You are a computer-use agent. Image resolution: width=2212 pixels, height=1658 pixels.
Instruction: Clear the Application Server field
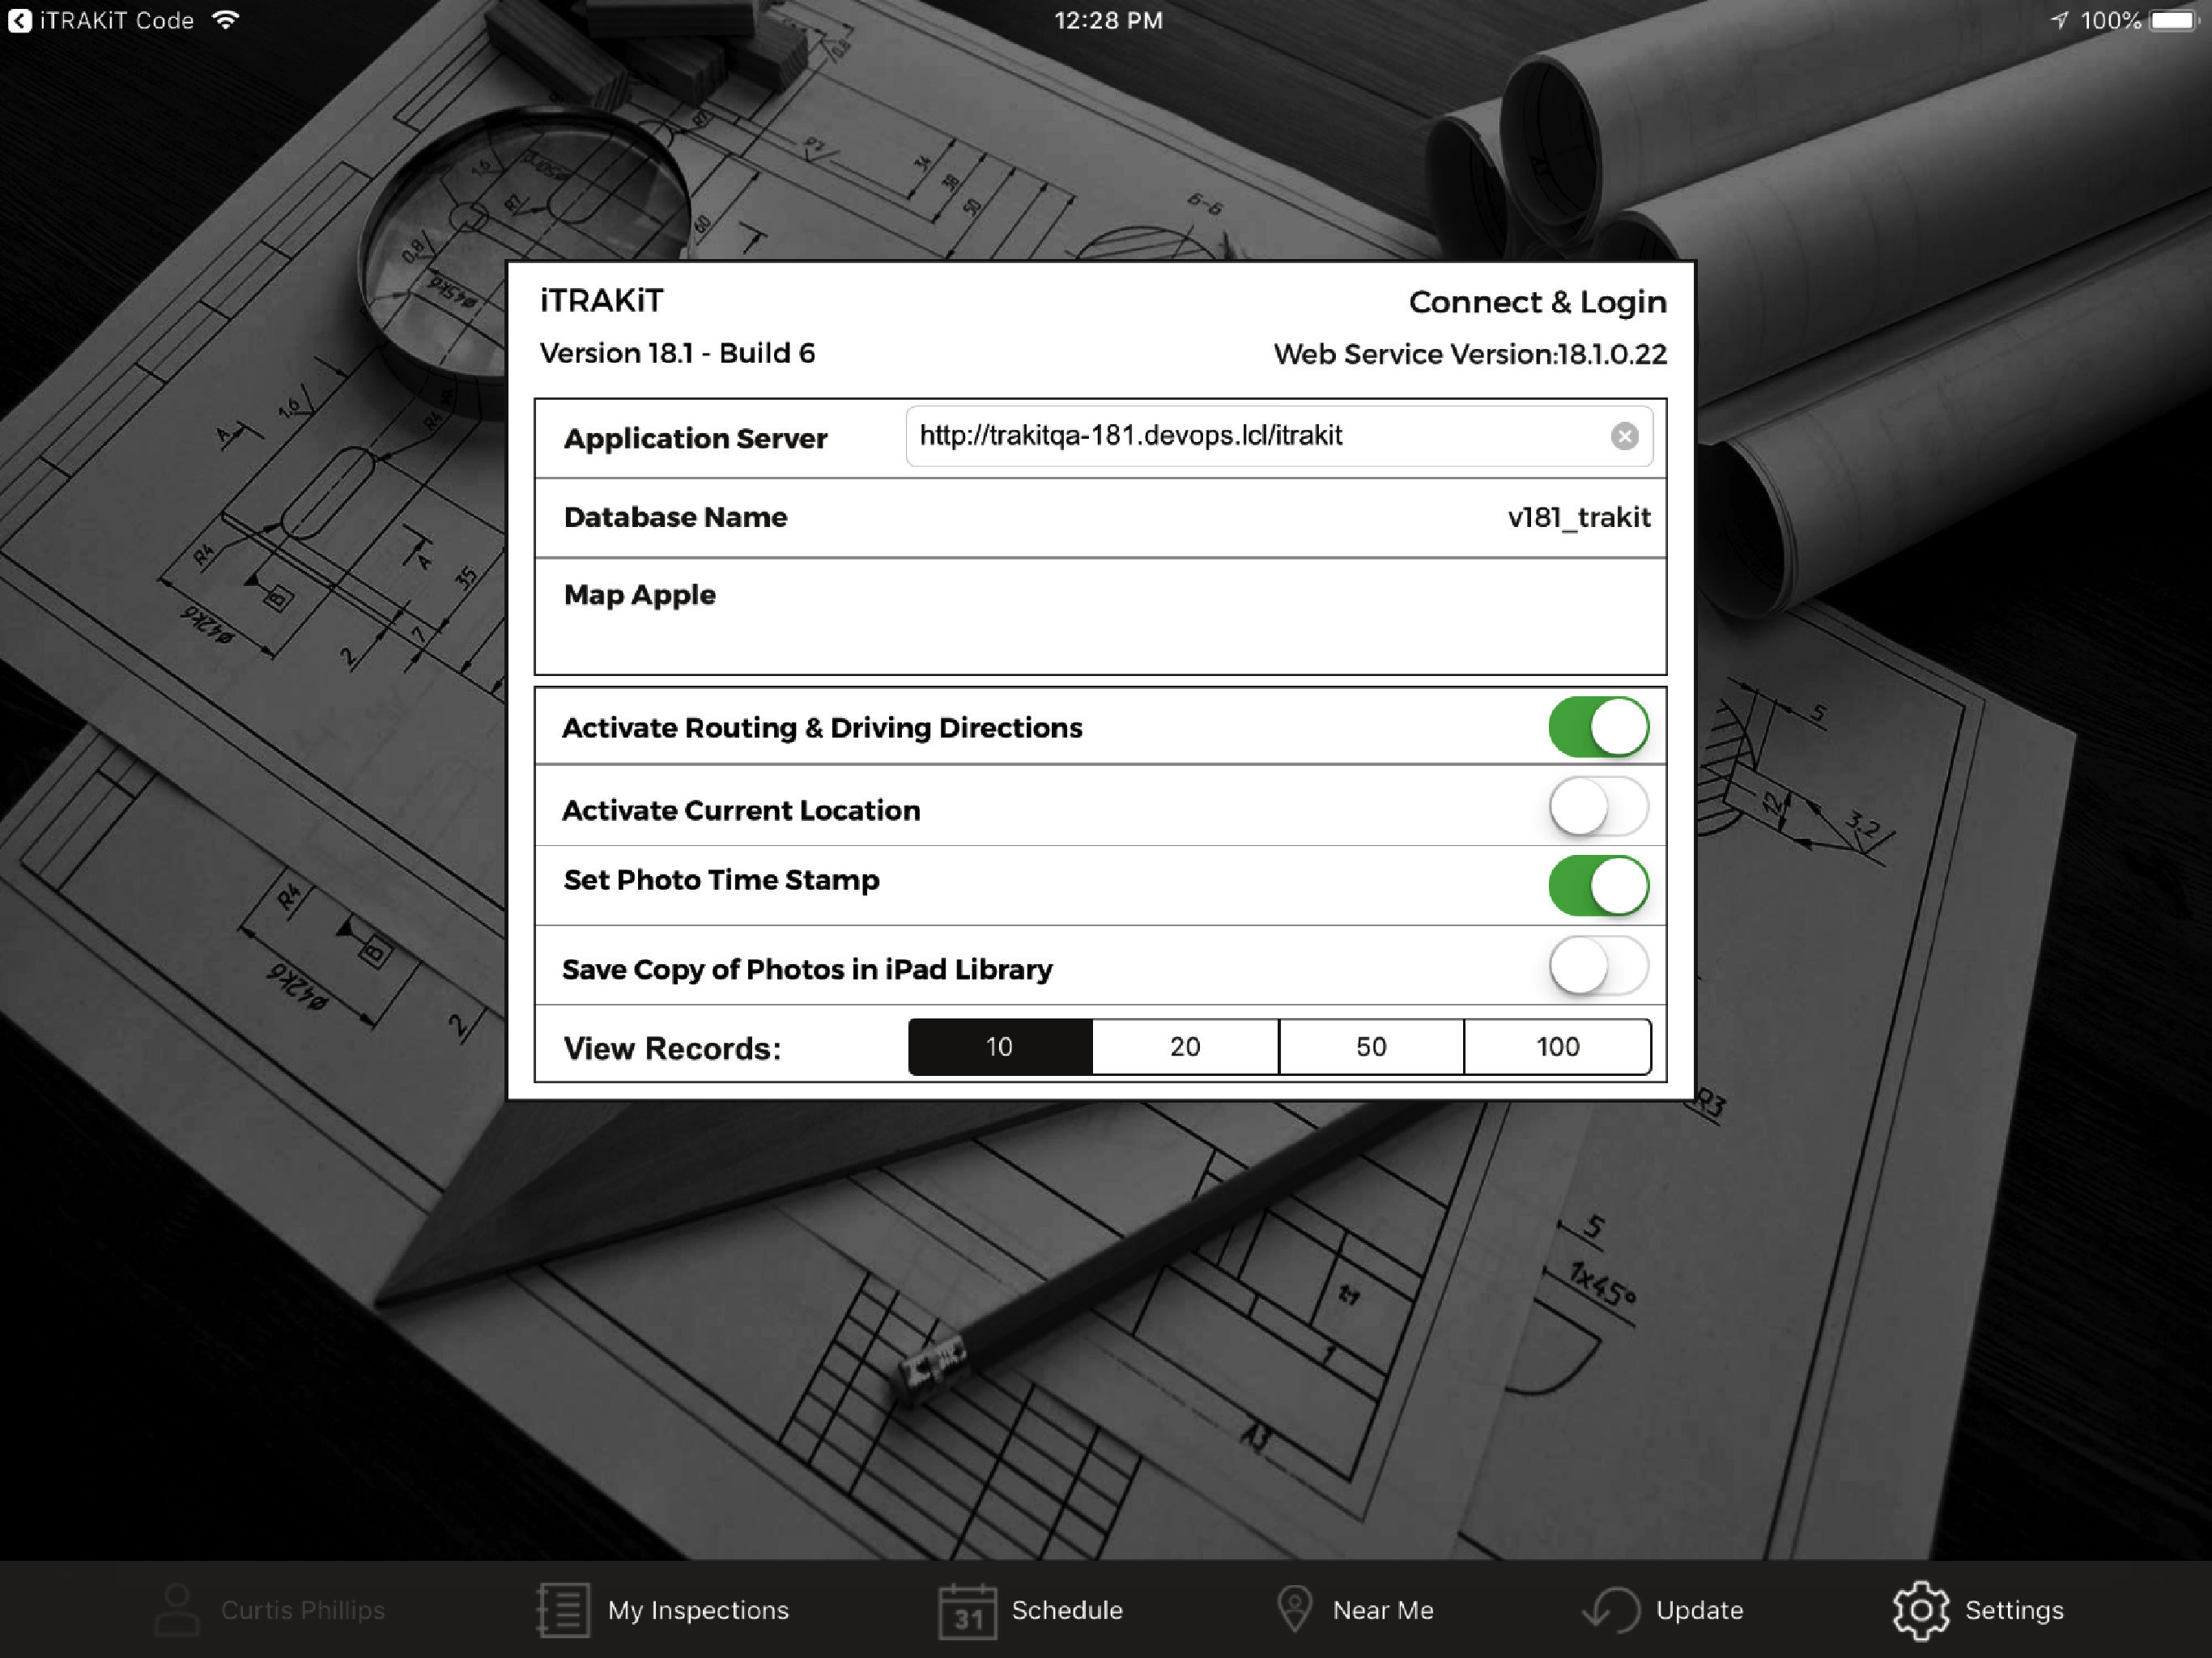[x=1624, y=436]
